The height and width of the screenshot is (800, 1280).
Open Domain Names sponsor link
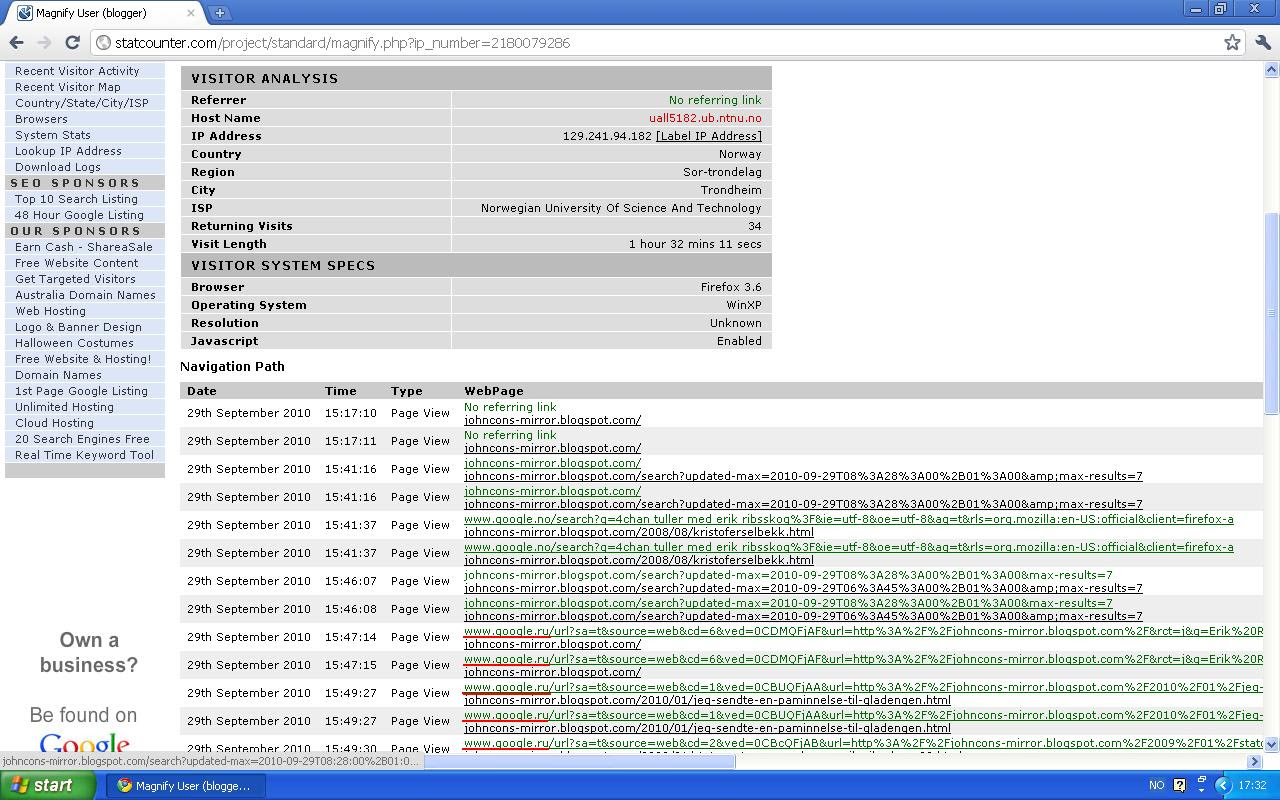pos(58,375)
